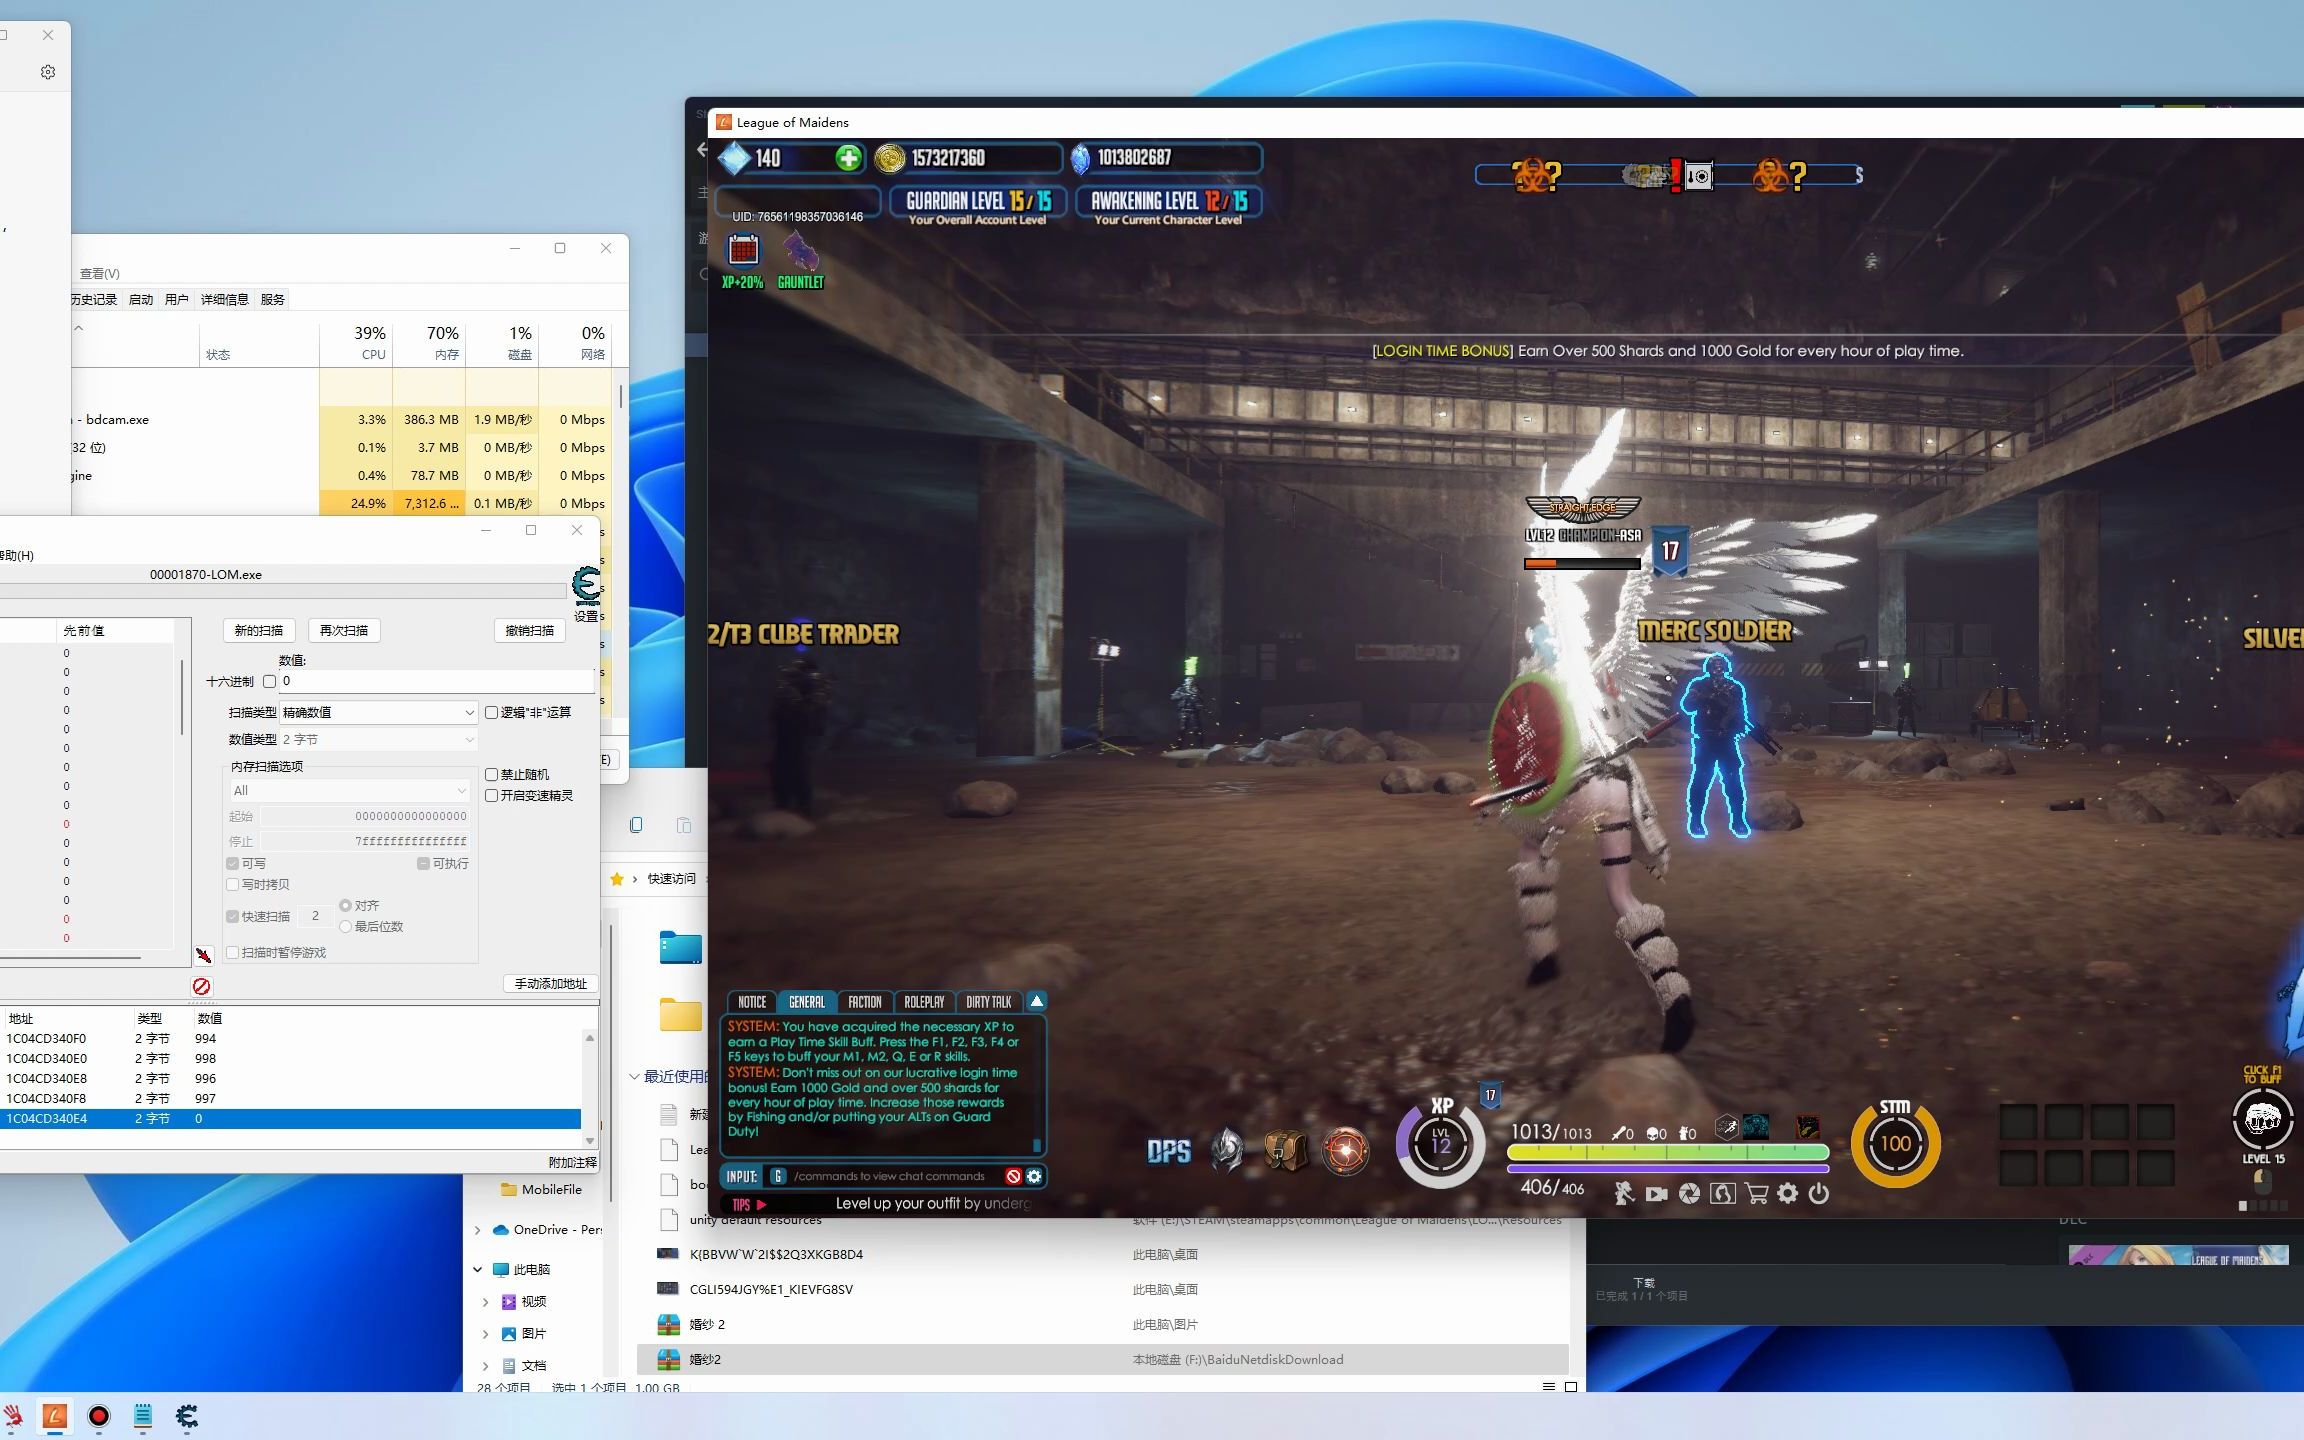2304x1440 pixels.
Task: Expand the 视频 folder tree node
Action: coord(486,1302)
